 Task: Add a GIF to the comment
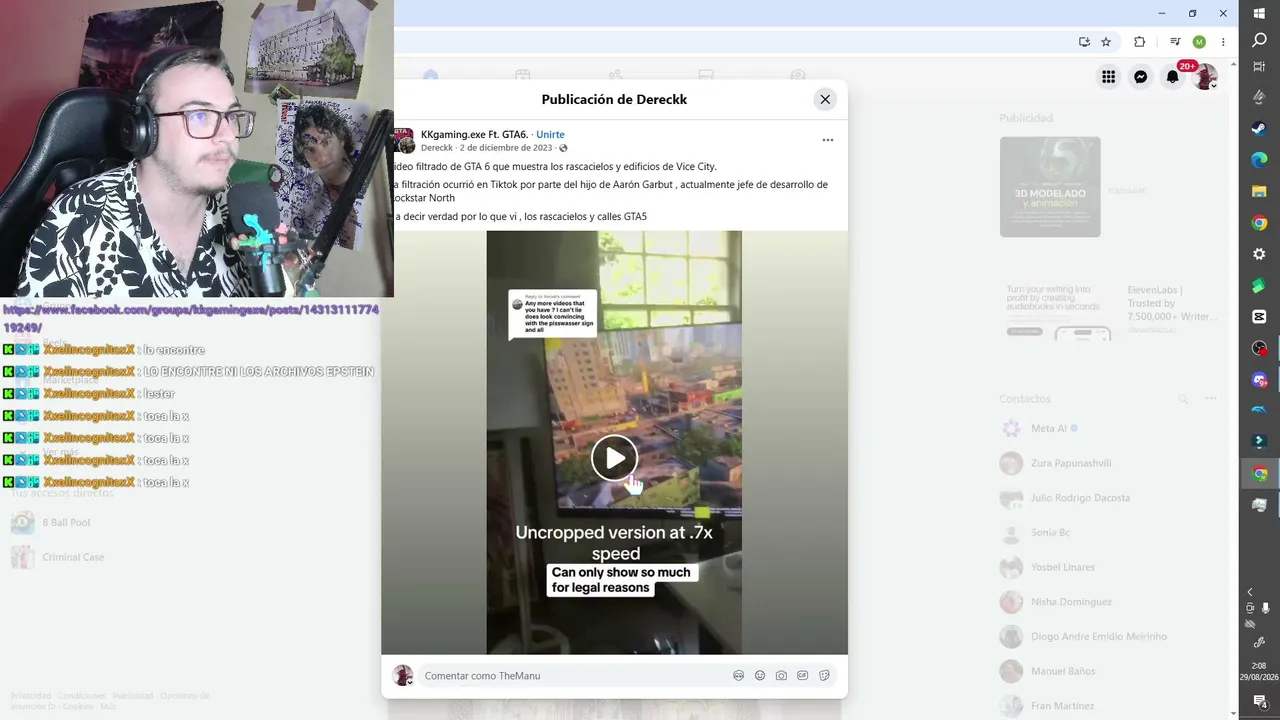(x=802, y=676)
